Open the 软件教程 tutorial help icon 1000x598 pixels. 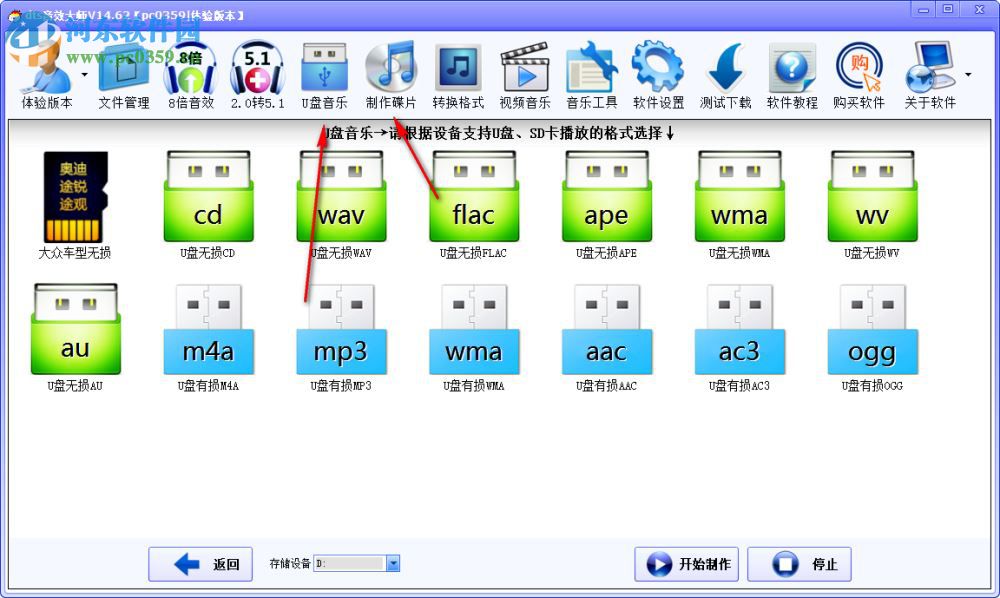[x=792, y=70]
